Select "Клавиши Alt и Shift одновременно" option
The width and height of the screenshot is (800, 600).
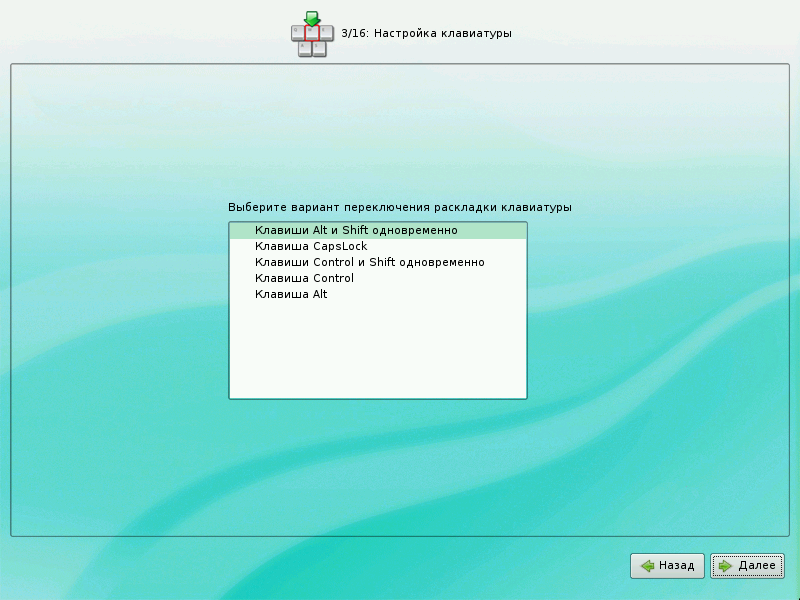[x=356, y=230]
